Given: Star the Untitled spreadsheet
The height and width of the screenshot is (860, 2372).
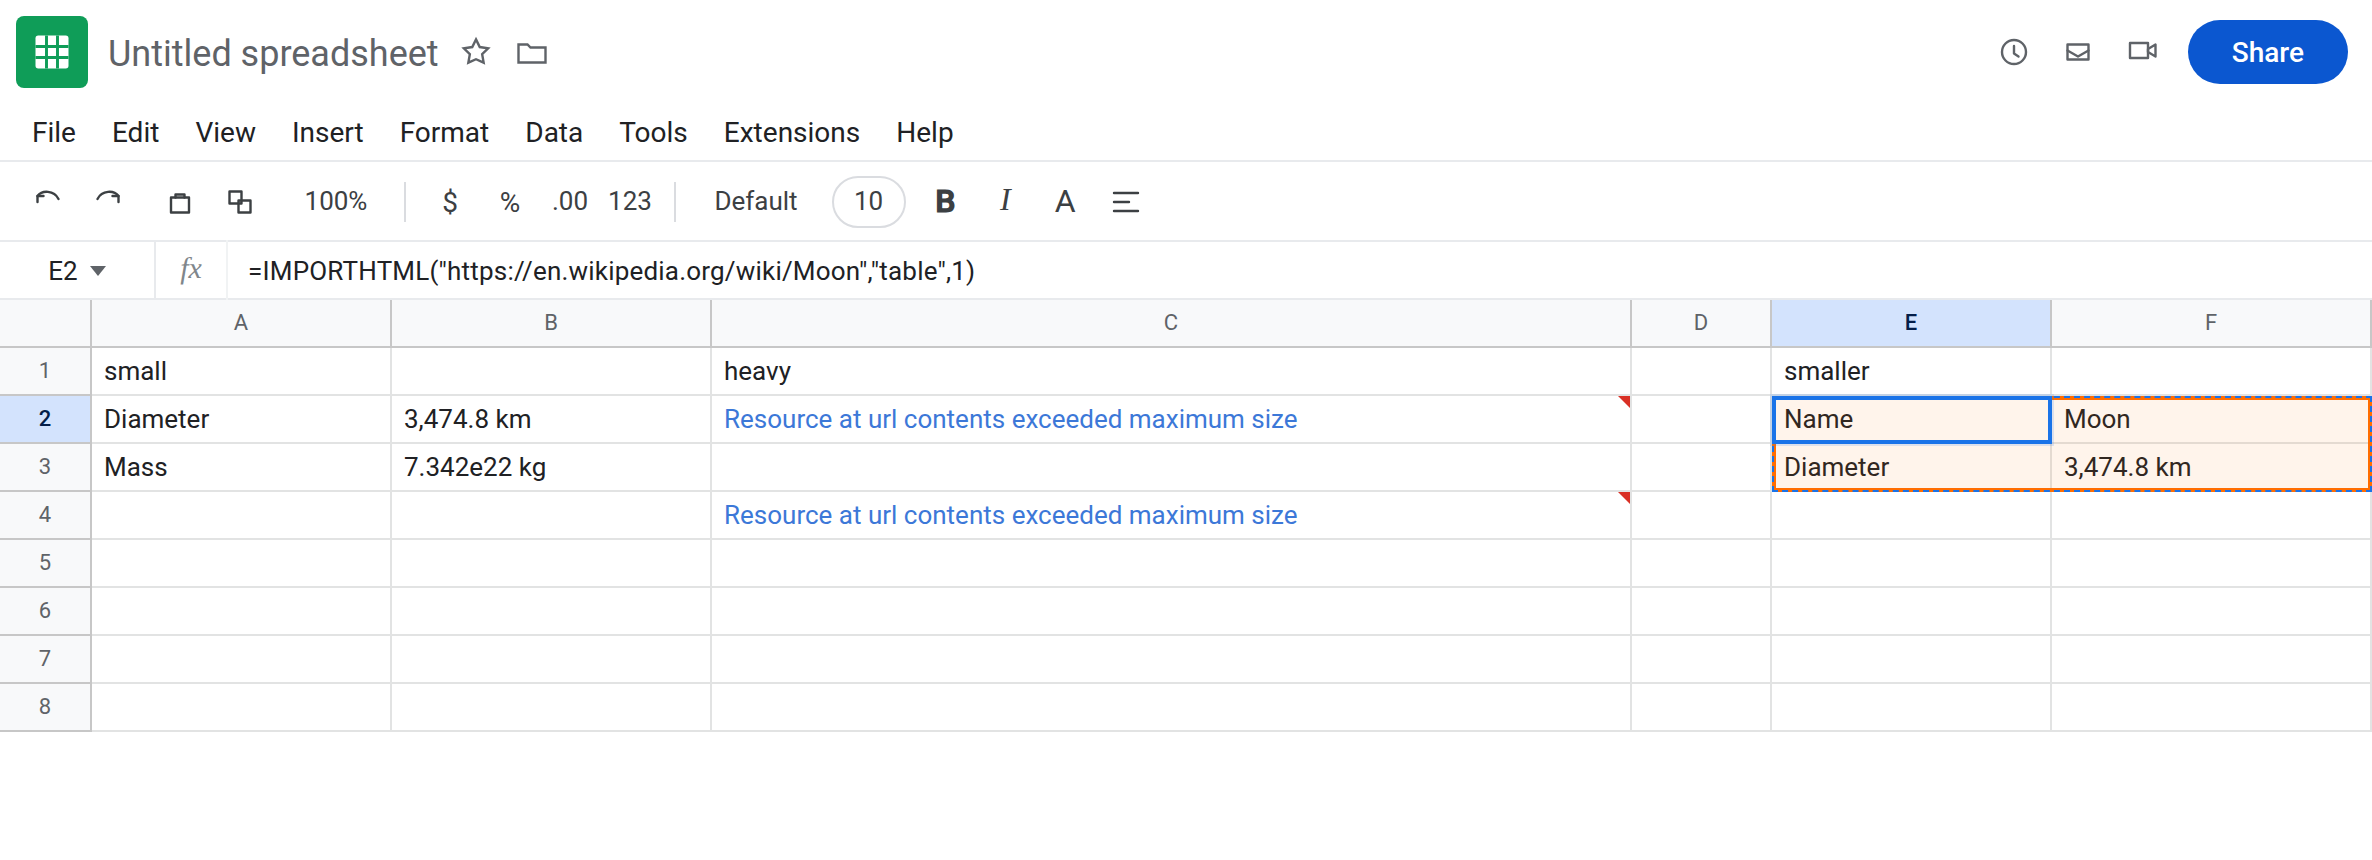Looking at the screenshot, I should click(x=476, y=52).
